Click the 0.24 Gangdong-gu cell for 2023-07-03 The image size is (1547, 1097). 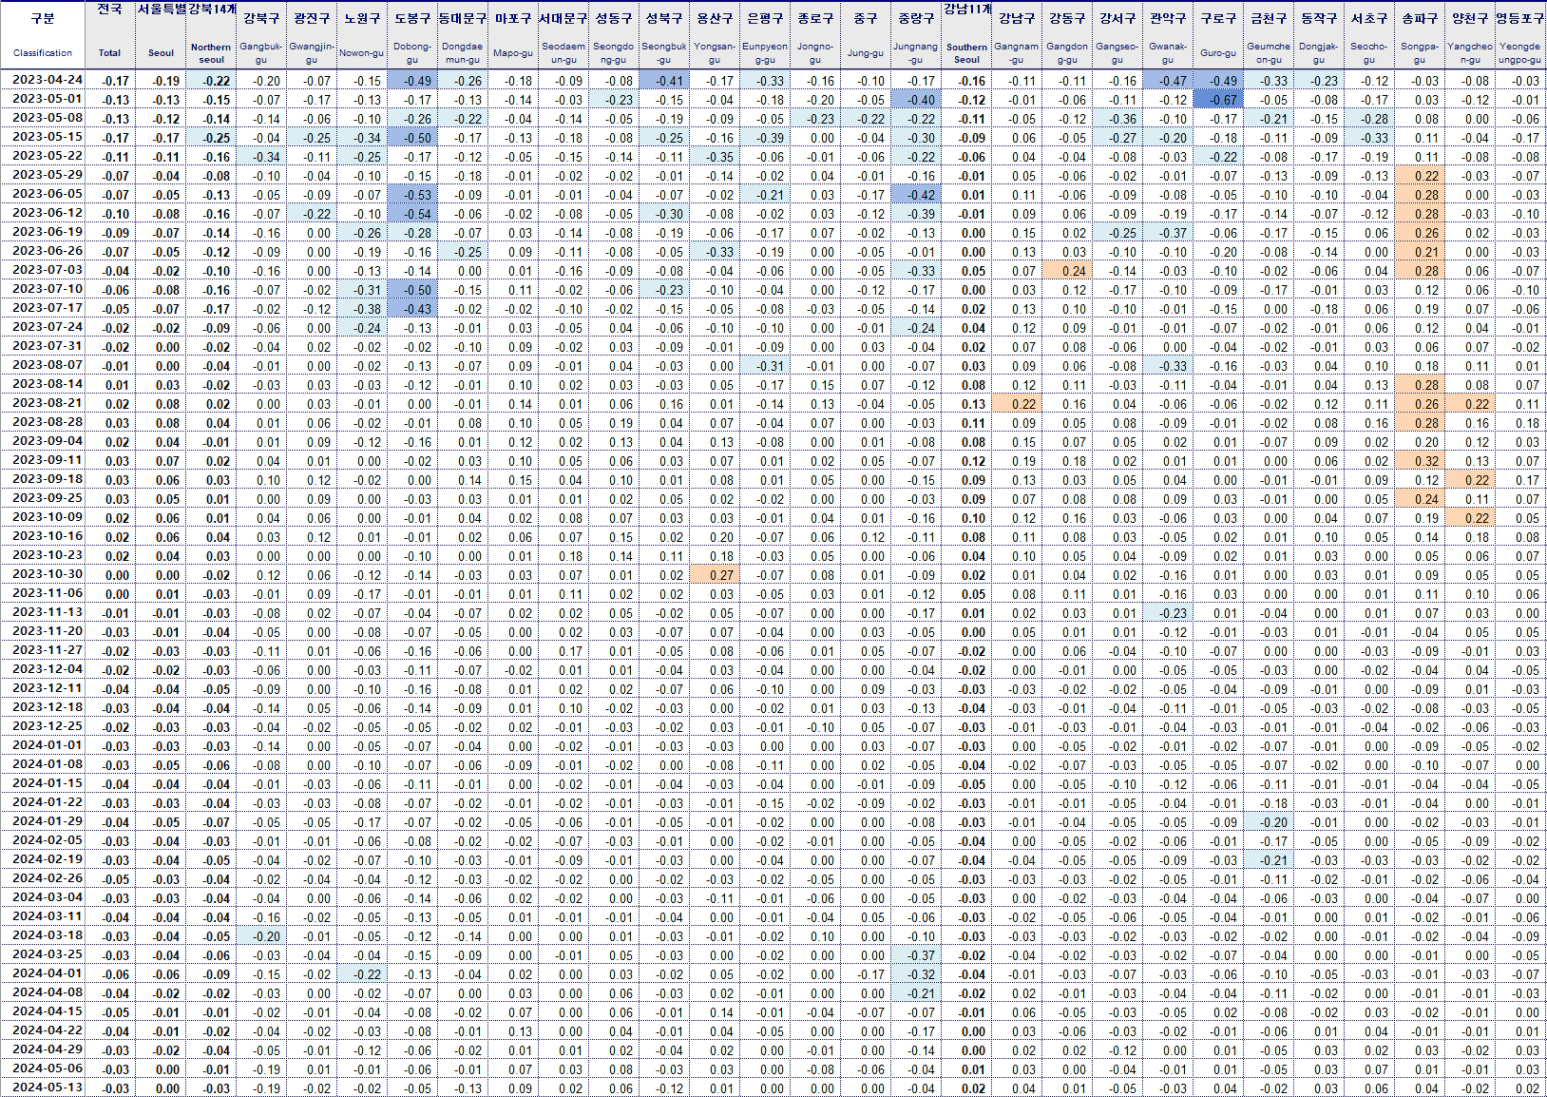[x=1067, y=270]
